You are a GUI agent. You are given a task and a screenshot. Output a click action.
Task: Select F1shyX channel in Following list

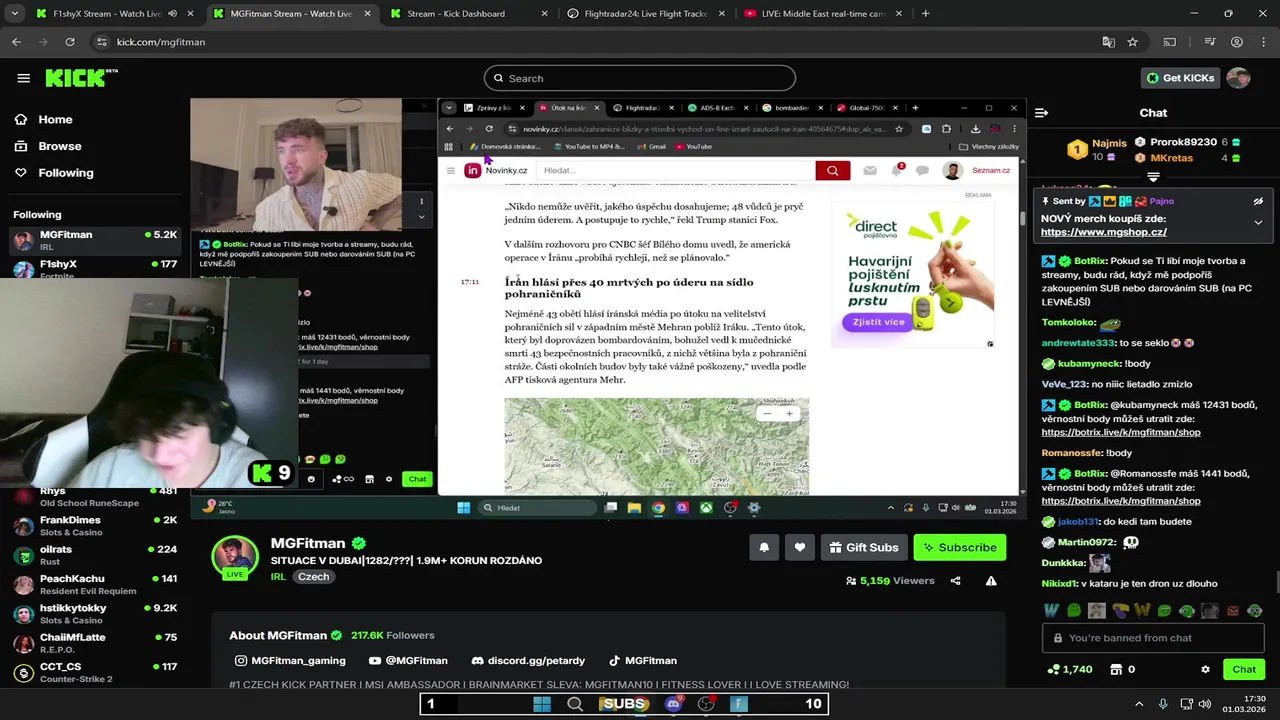[x=95, y=267]
